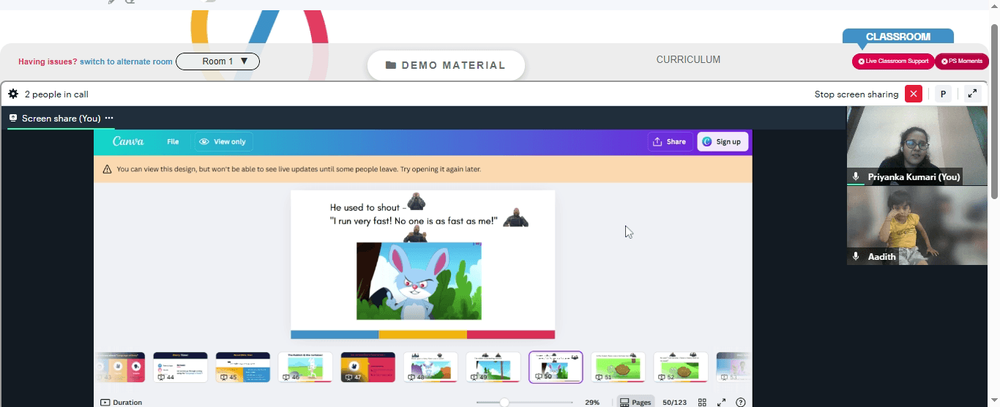Open the DEMO MATERIAL folder button

coord(446,65)
